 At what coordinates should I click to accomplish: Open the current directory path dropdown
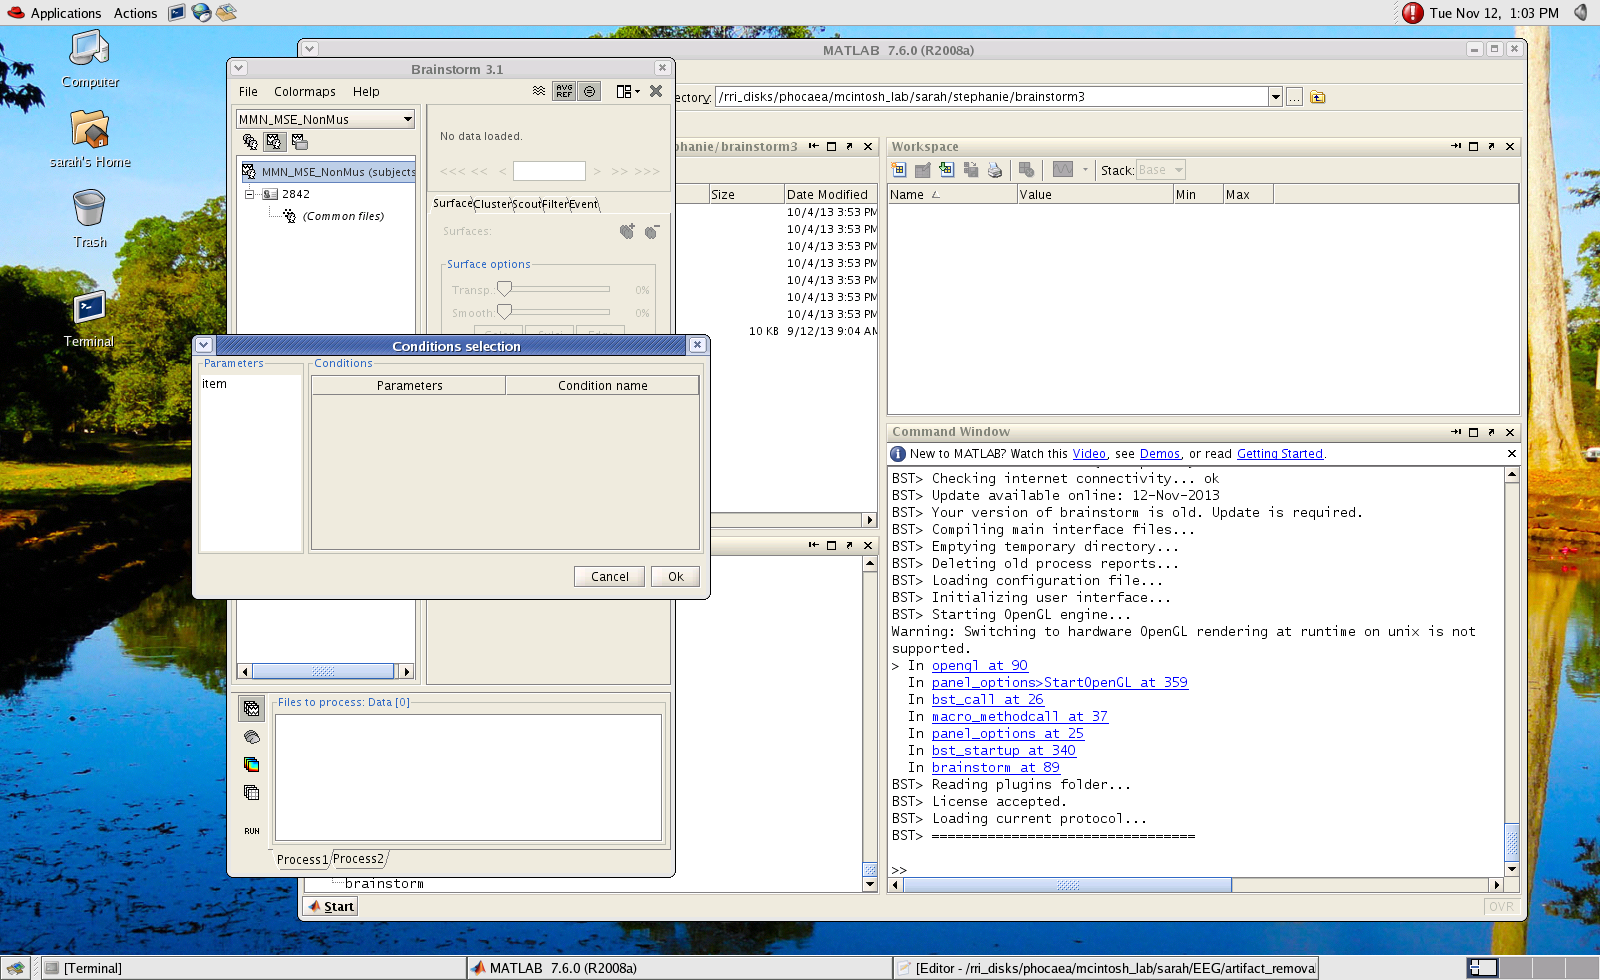click(1275, 97)
